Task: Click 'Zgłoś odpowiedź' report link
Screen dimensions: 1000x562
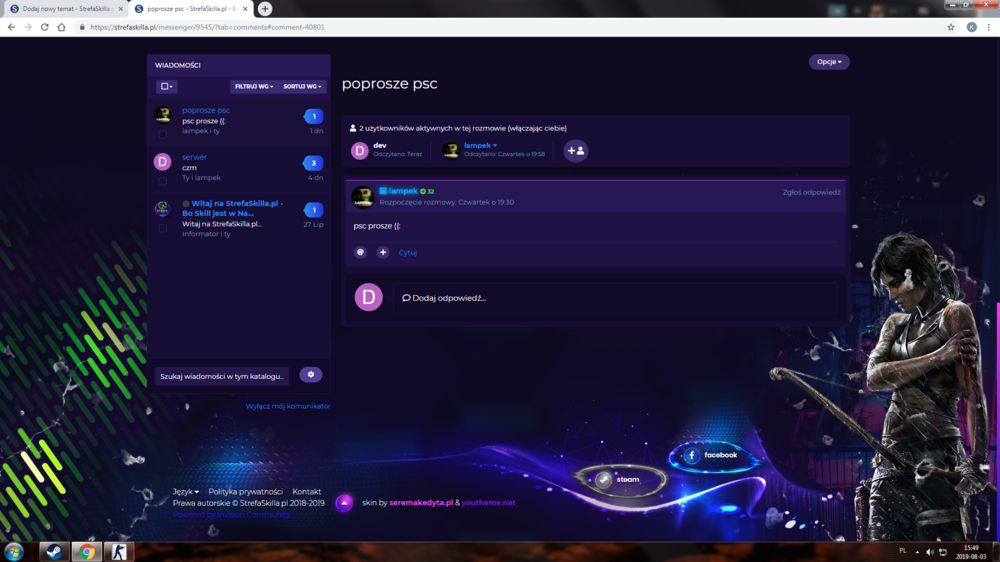Action: (x=811, y=192)
